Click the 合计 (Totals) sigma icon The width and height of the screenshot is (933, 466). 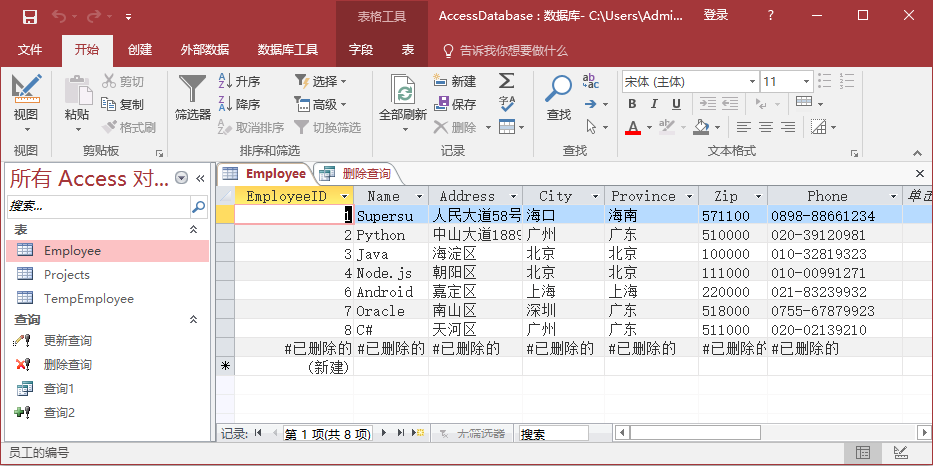click(507, 81)
